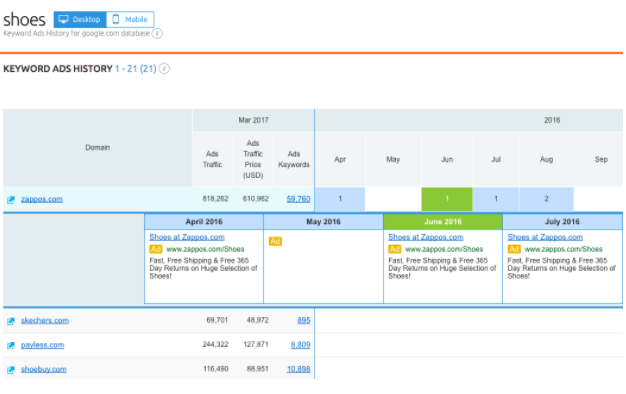Switch to Desktop view

[80, 19]
